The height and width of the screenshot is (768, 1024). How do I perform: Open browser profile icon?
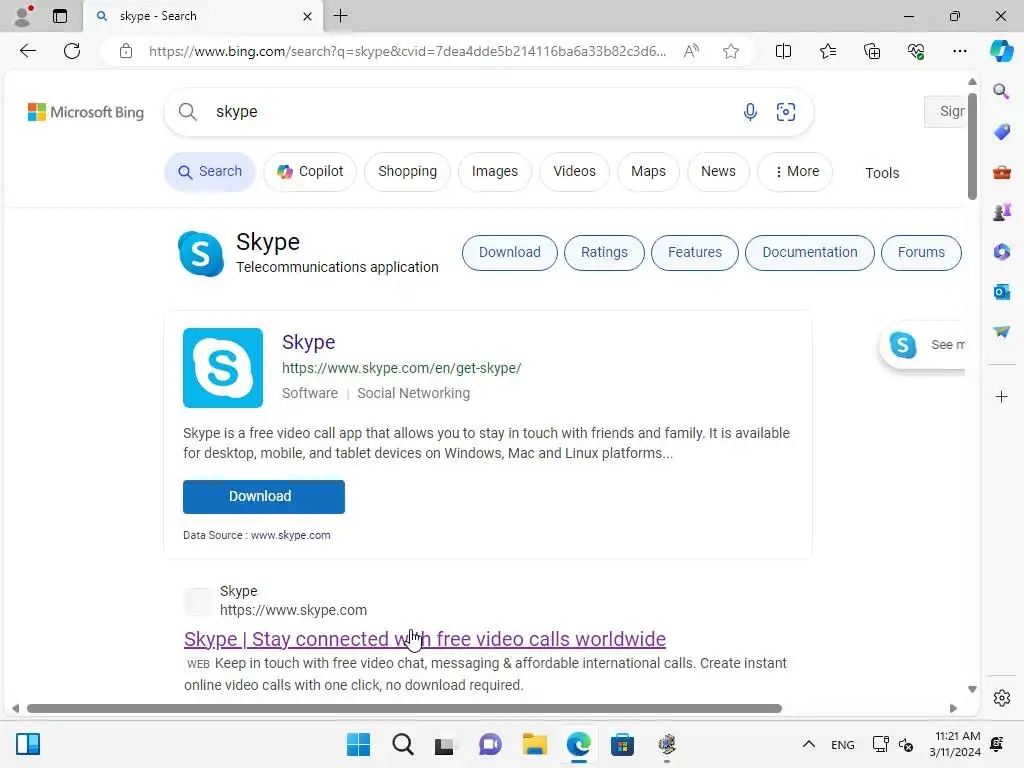coord(23,16)
